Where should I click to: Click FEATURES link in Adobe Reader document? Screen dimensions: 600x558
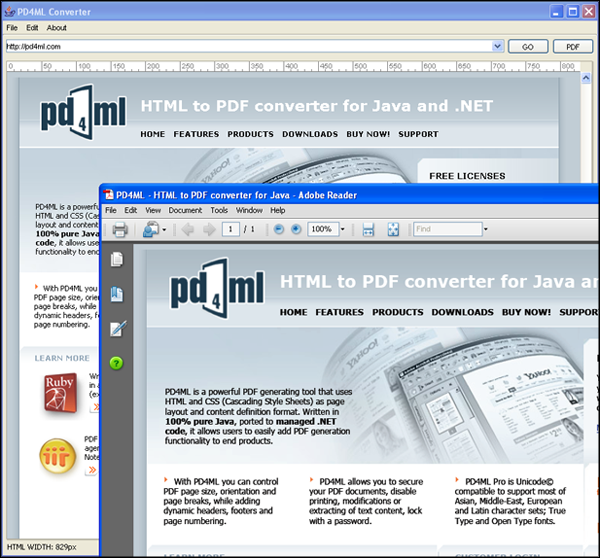339,312
